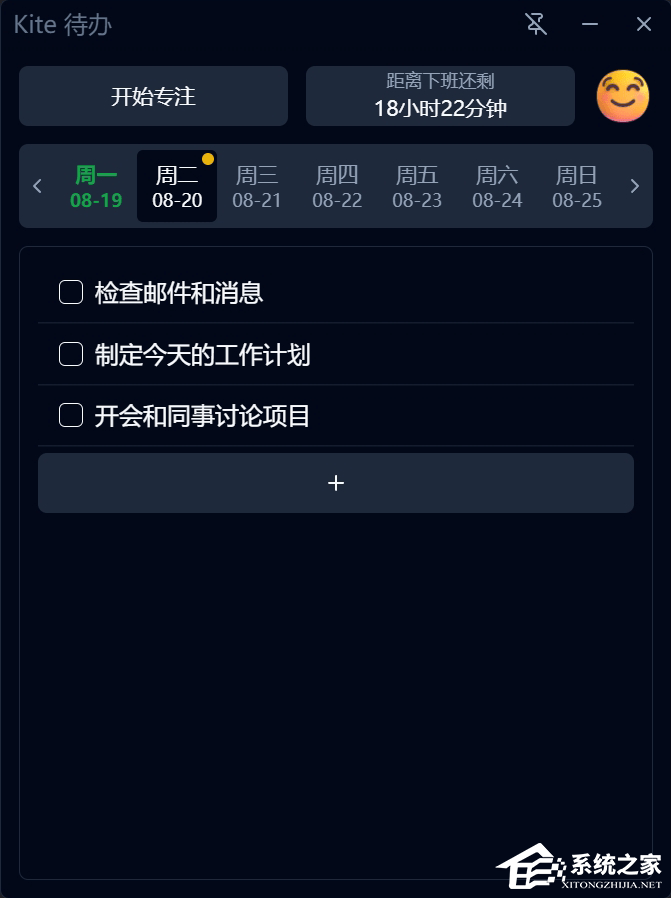Select the 周六 08-24 tab

(496, 186)
